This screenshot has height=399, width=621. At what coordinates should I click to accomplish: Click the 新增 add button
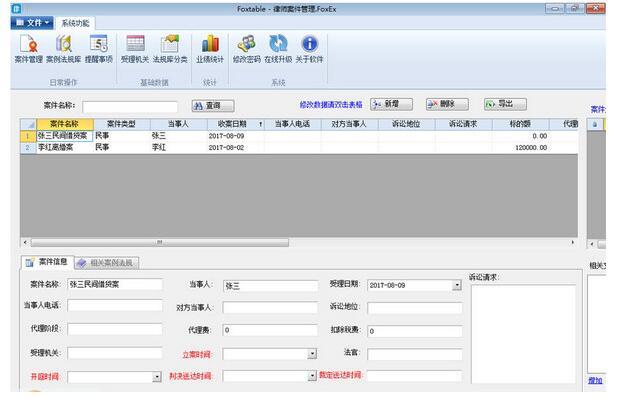(x=391, y=104)
